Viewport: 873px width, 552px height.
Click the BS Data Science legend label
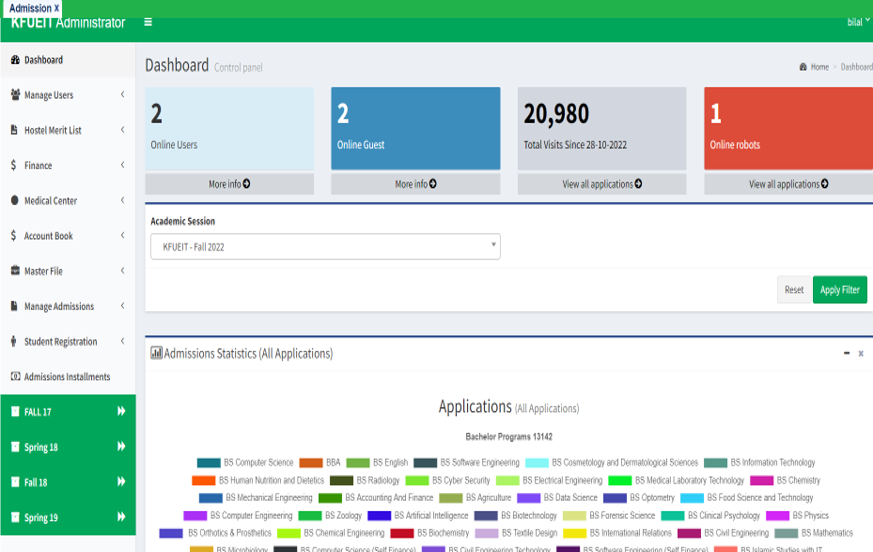[571, 497]
